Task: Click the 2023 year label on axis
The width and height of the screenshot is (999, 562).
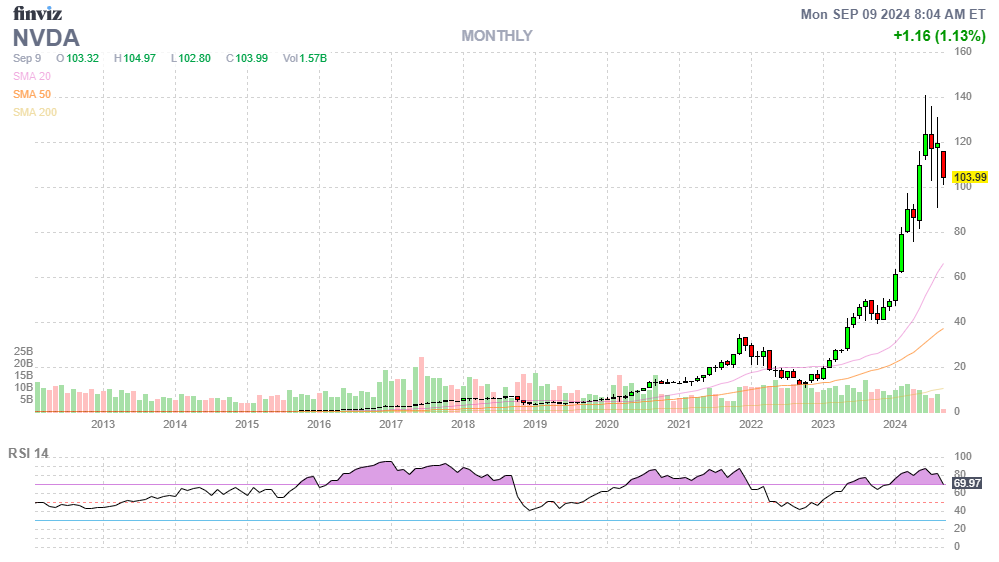Action: [x=823, y=424]
